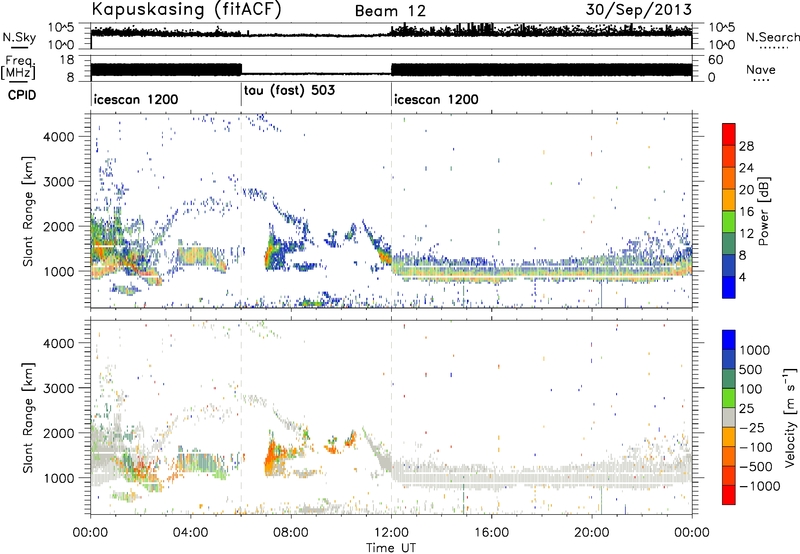Screen dimensions: 800x554
Task: Click the '04:00' time tick label
Action: (x=190, y=533)
